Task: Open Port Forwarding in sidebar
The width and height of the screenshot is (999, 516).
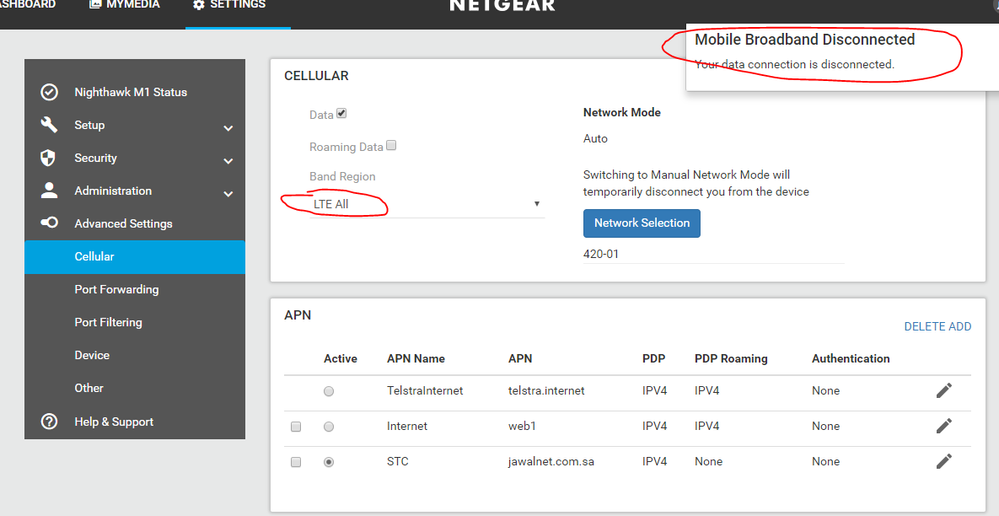Action: (x=116, y=289)
